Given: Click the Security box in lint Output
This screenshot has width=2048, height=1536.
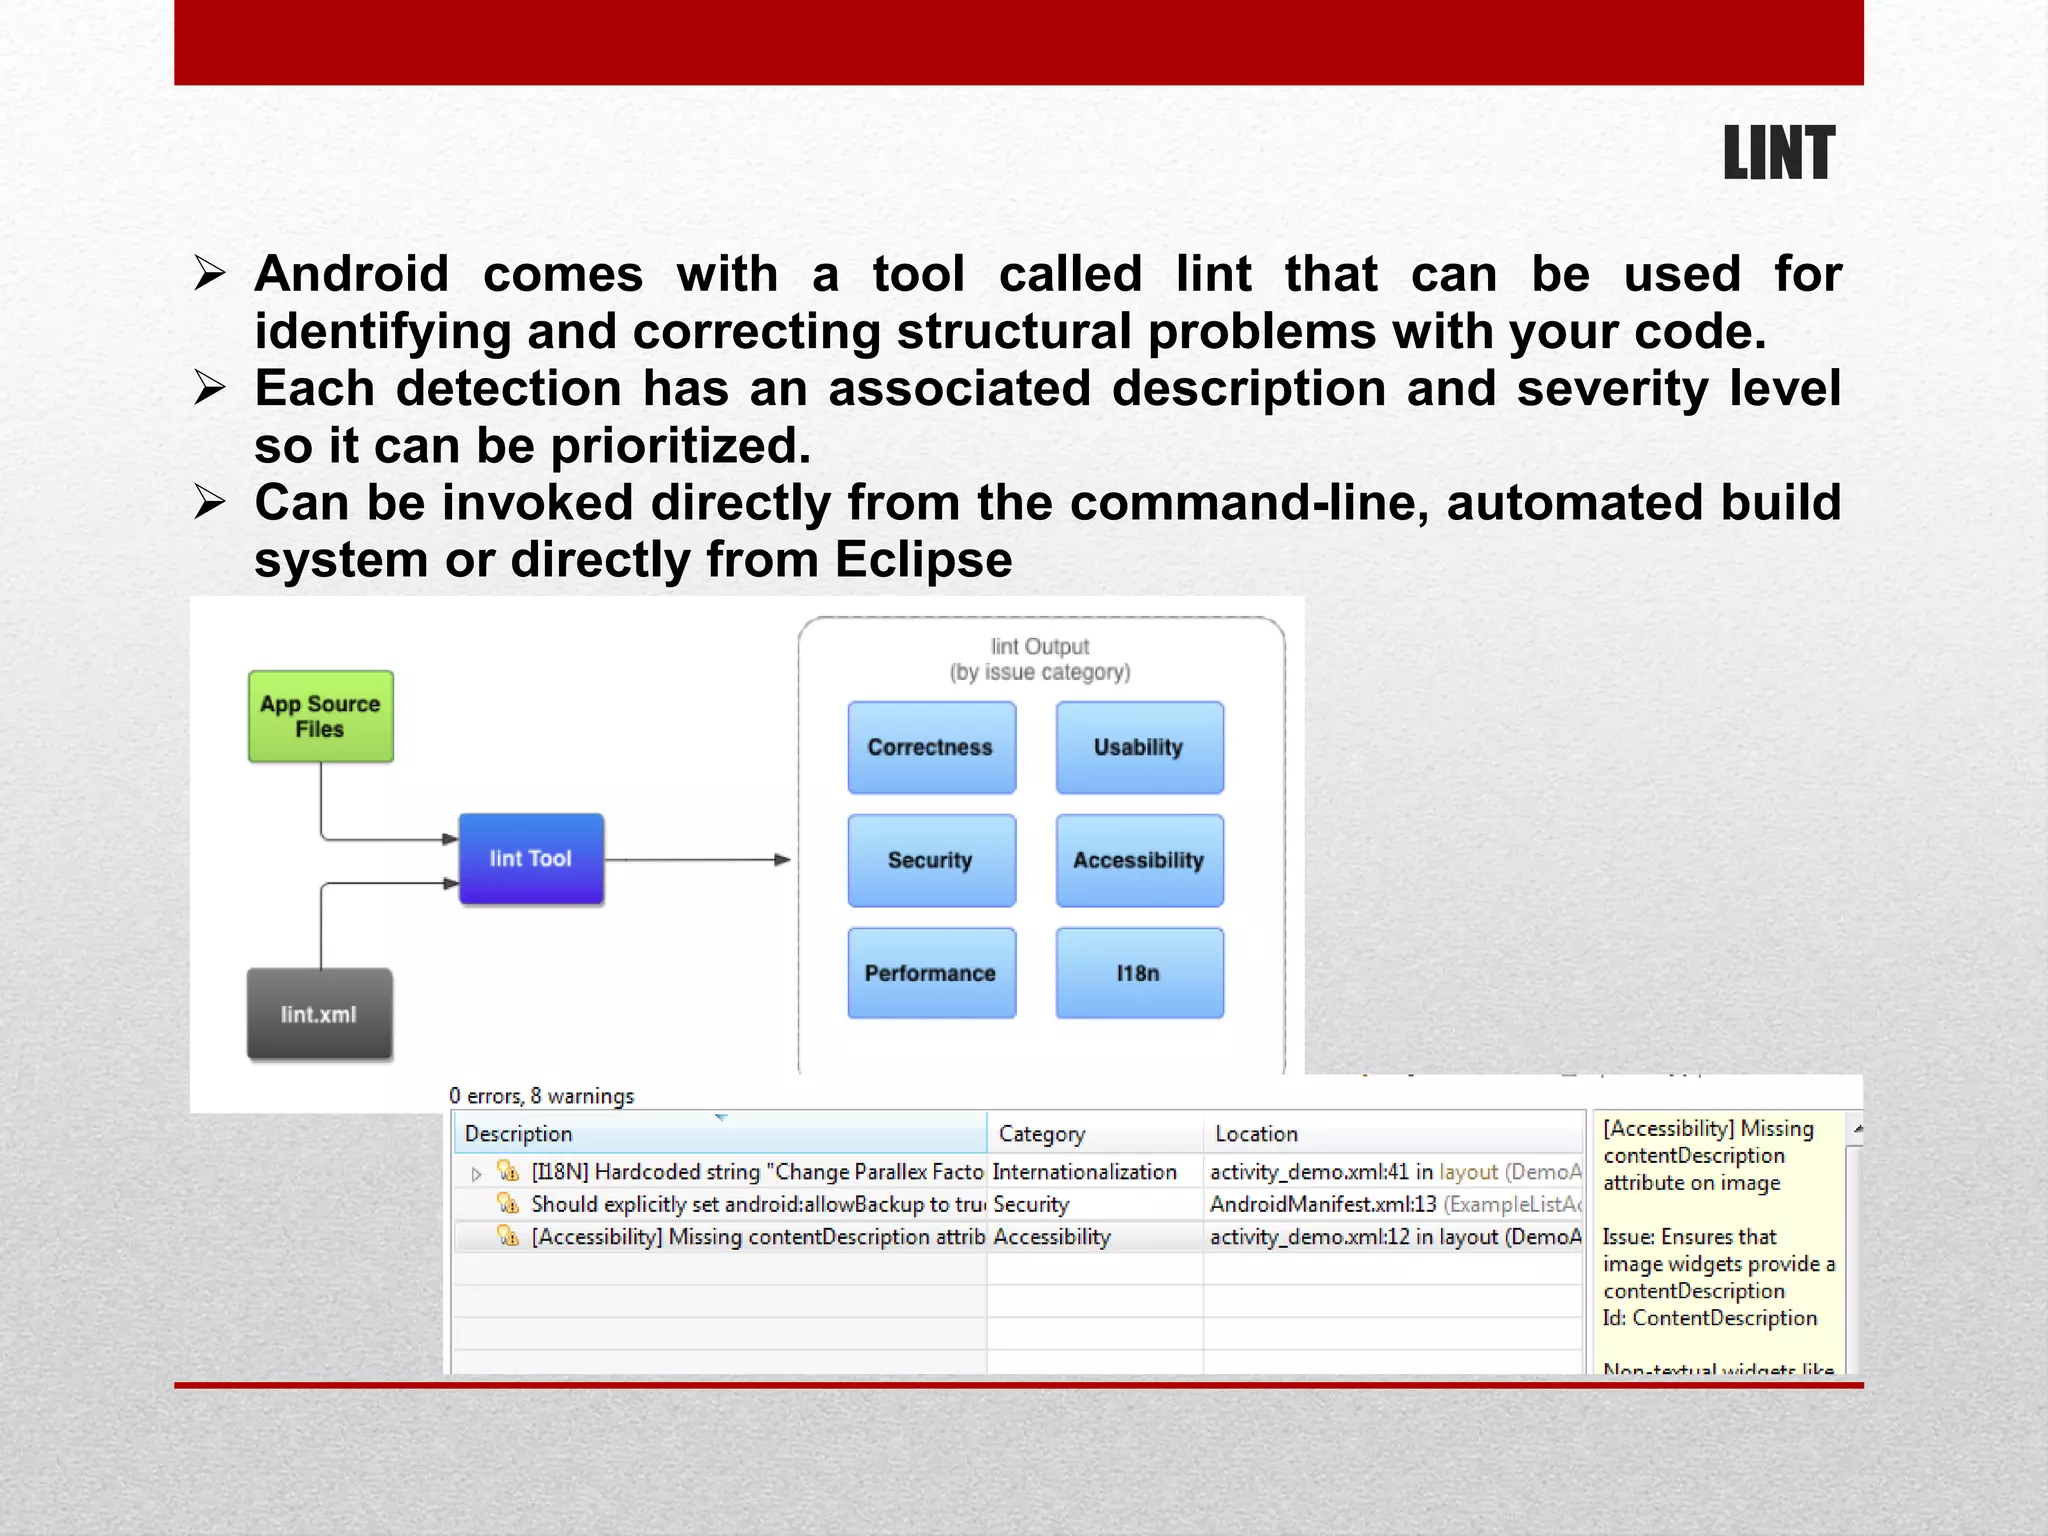Looking at the screenshot, I should (931, 860).
